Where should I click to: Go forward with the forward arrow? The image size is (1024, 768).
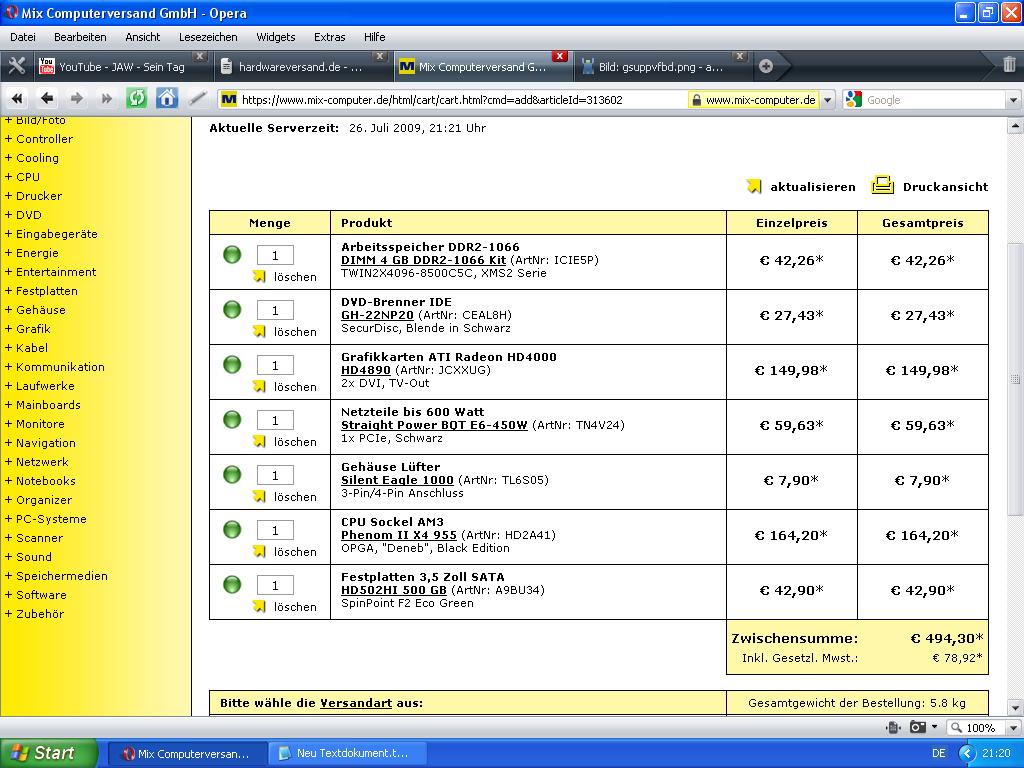coord(76,99)
